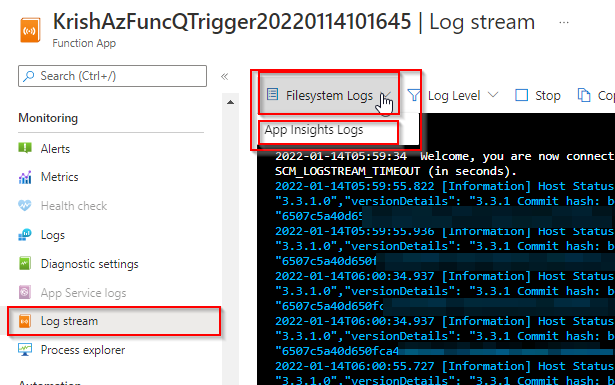Viewport: 615px width, 385px height.
Task: Click the Process explorer monitor icon
Action: click(x=25, y=350)
